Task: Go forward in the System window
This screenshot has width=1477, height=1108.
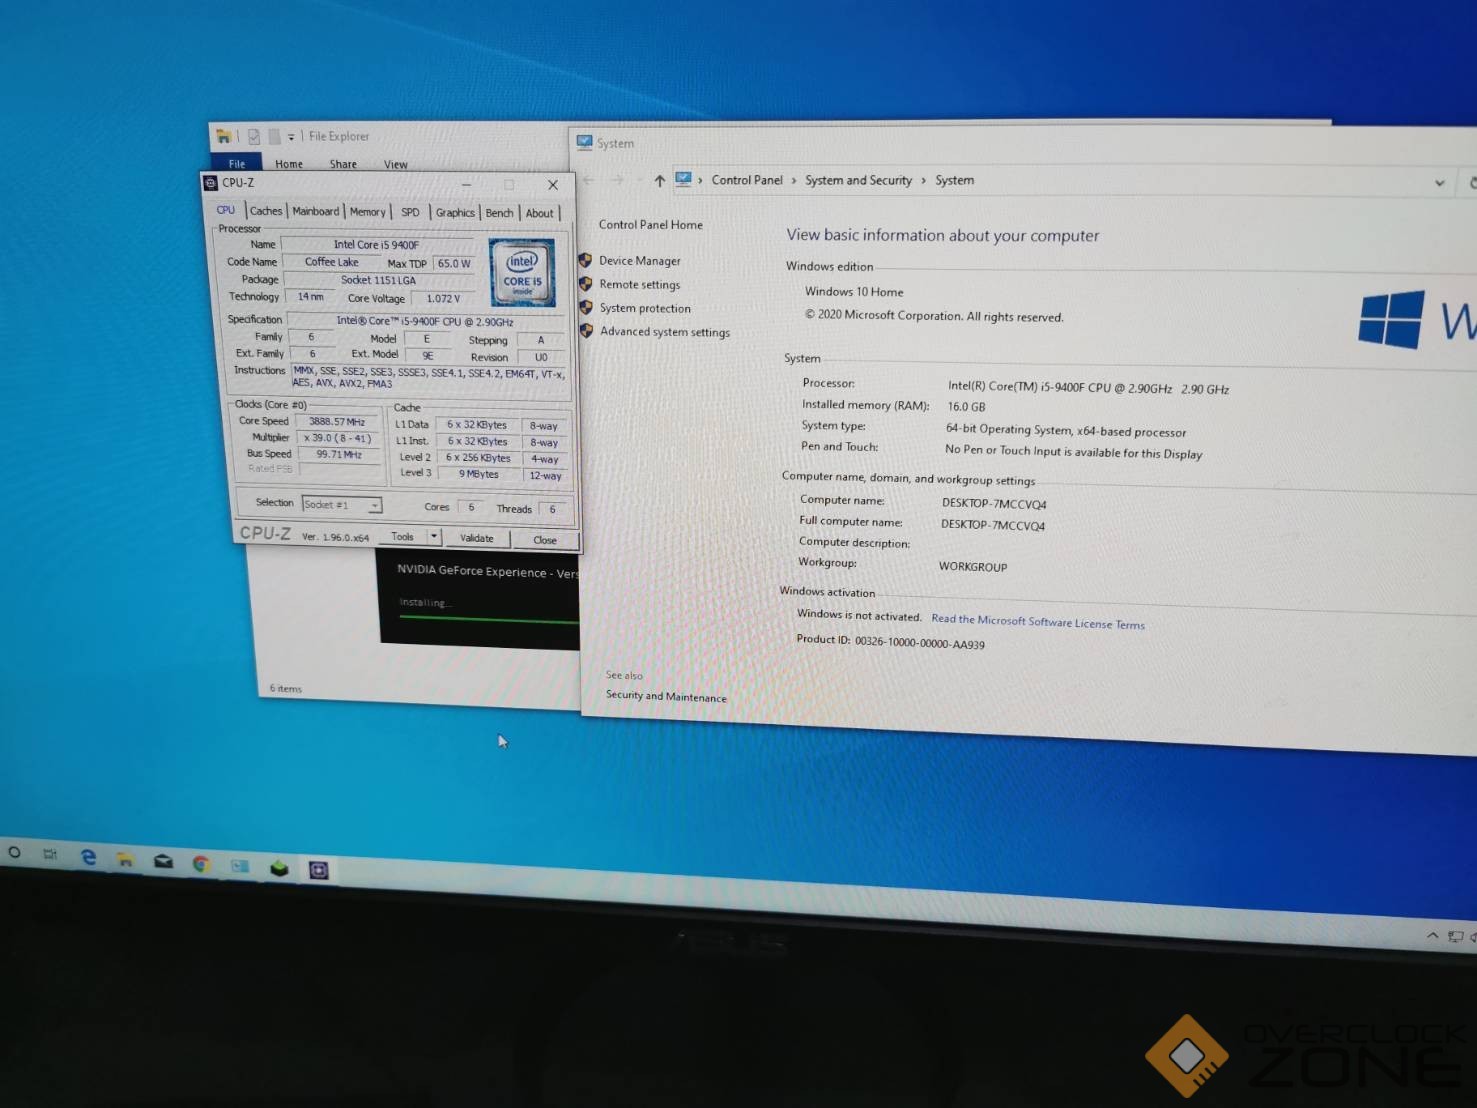Action: 618,180
